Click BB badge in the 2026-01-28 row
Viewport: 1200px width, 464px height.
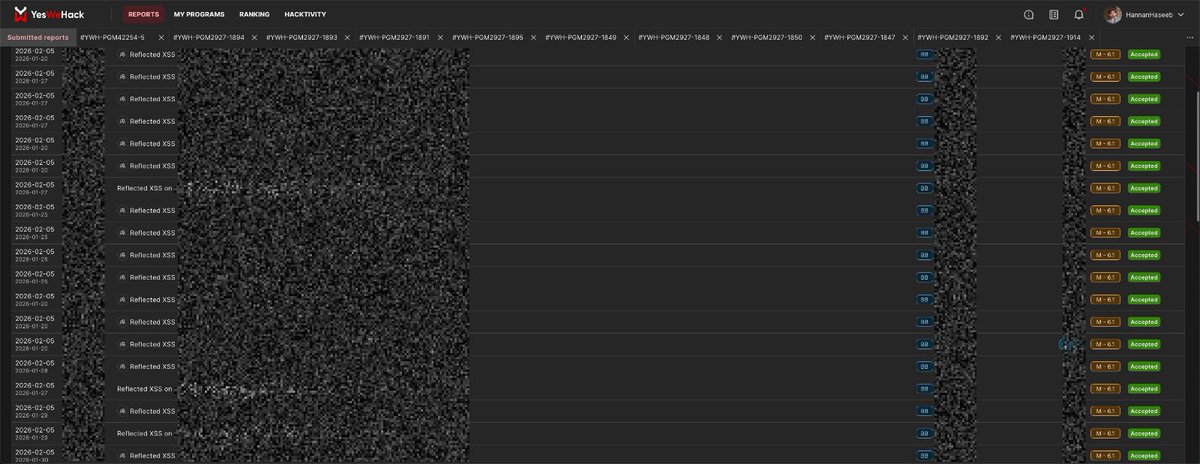point(924,367)
